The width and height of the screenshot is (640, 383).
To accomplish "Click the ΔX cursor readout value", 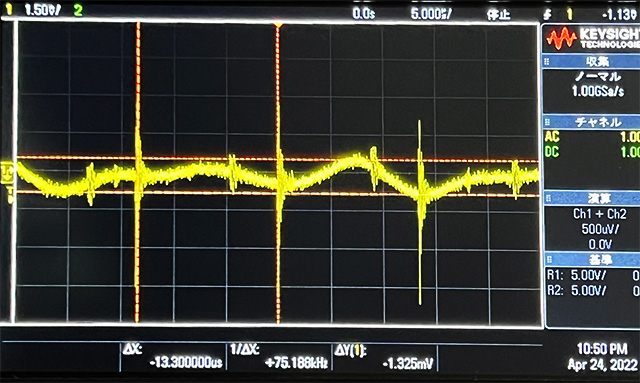I will click(x=186, y=363).
